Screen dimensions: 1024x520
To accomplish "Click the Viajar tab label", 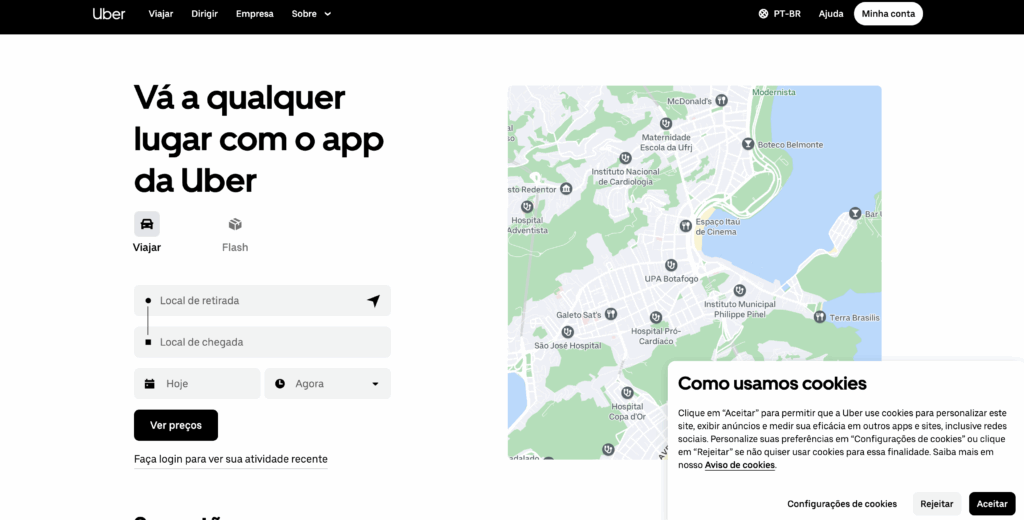I will click(x=147, y=248).
